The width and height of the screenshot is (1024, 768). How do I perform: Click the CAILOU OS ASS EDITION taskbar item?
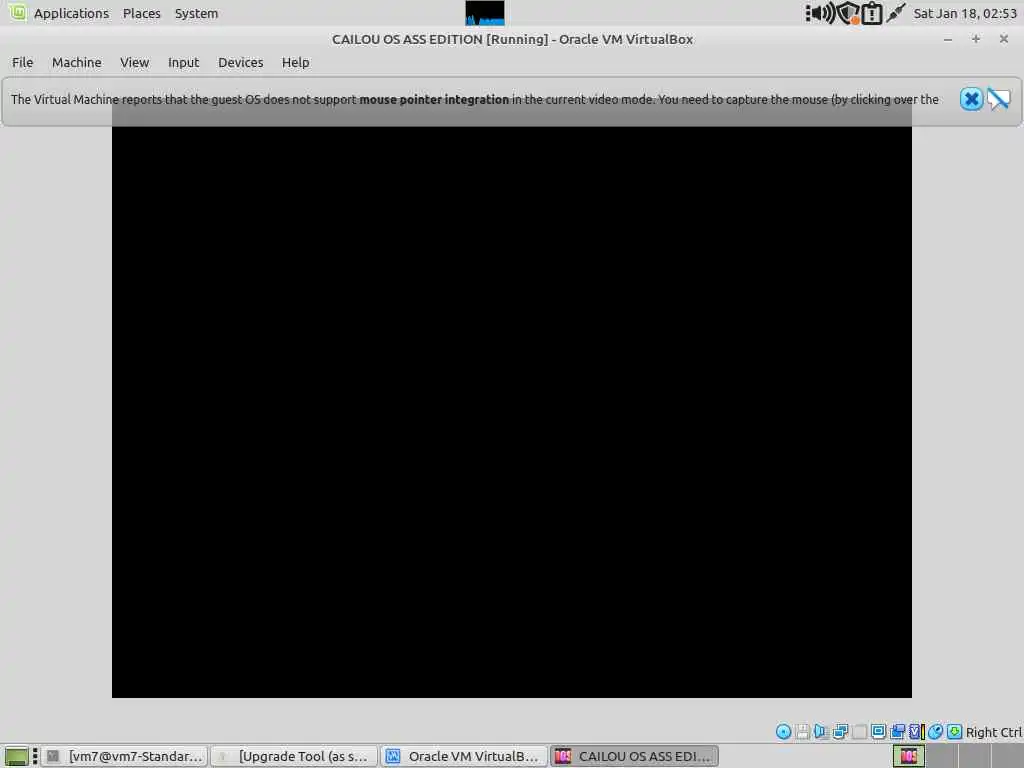click(634, 756)
